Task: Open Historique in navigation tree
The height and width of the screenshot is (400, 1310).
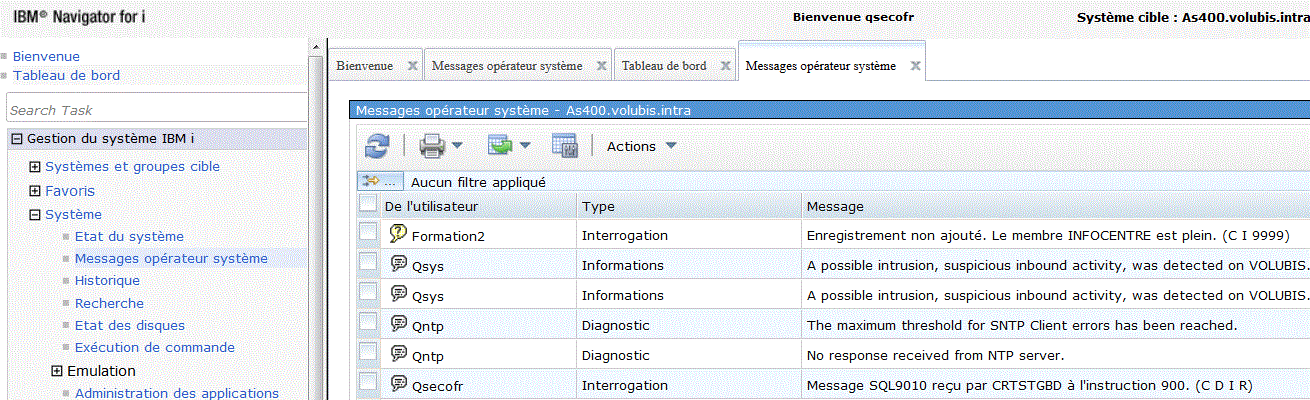Action: pyautogui.click(x=107, y=281)
